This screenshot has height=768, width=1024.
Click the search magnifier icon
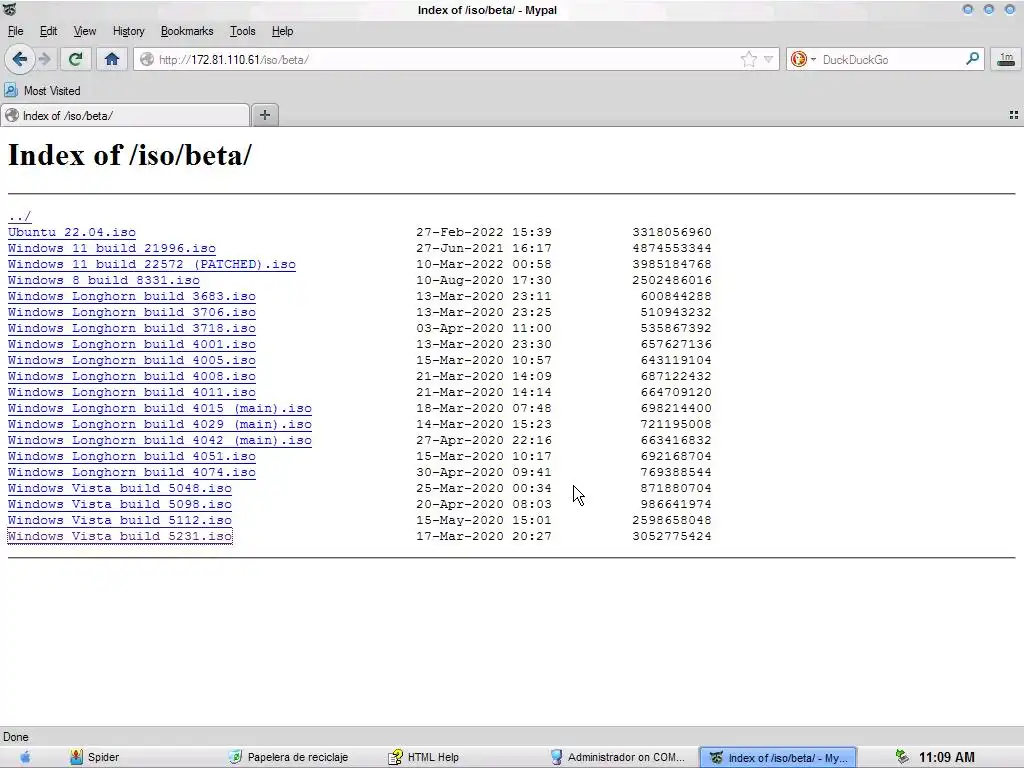tap(972, 59)
